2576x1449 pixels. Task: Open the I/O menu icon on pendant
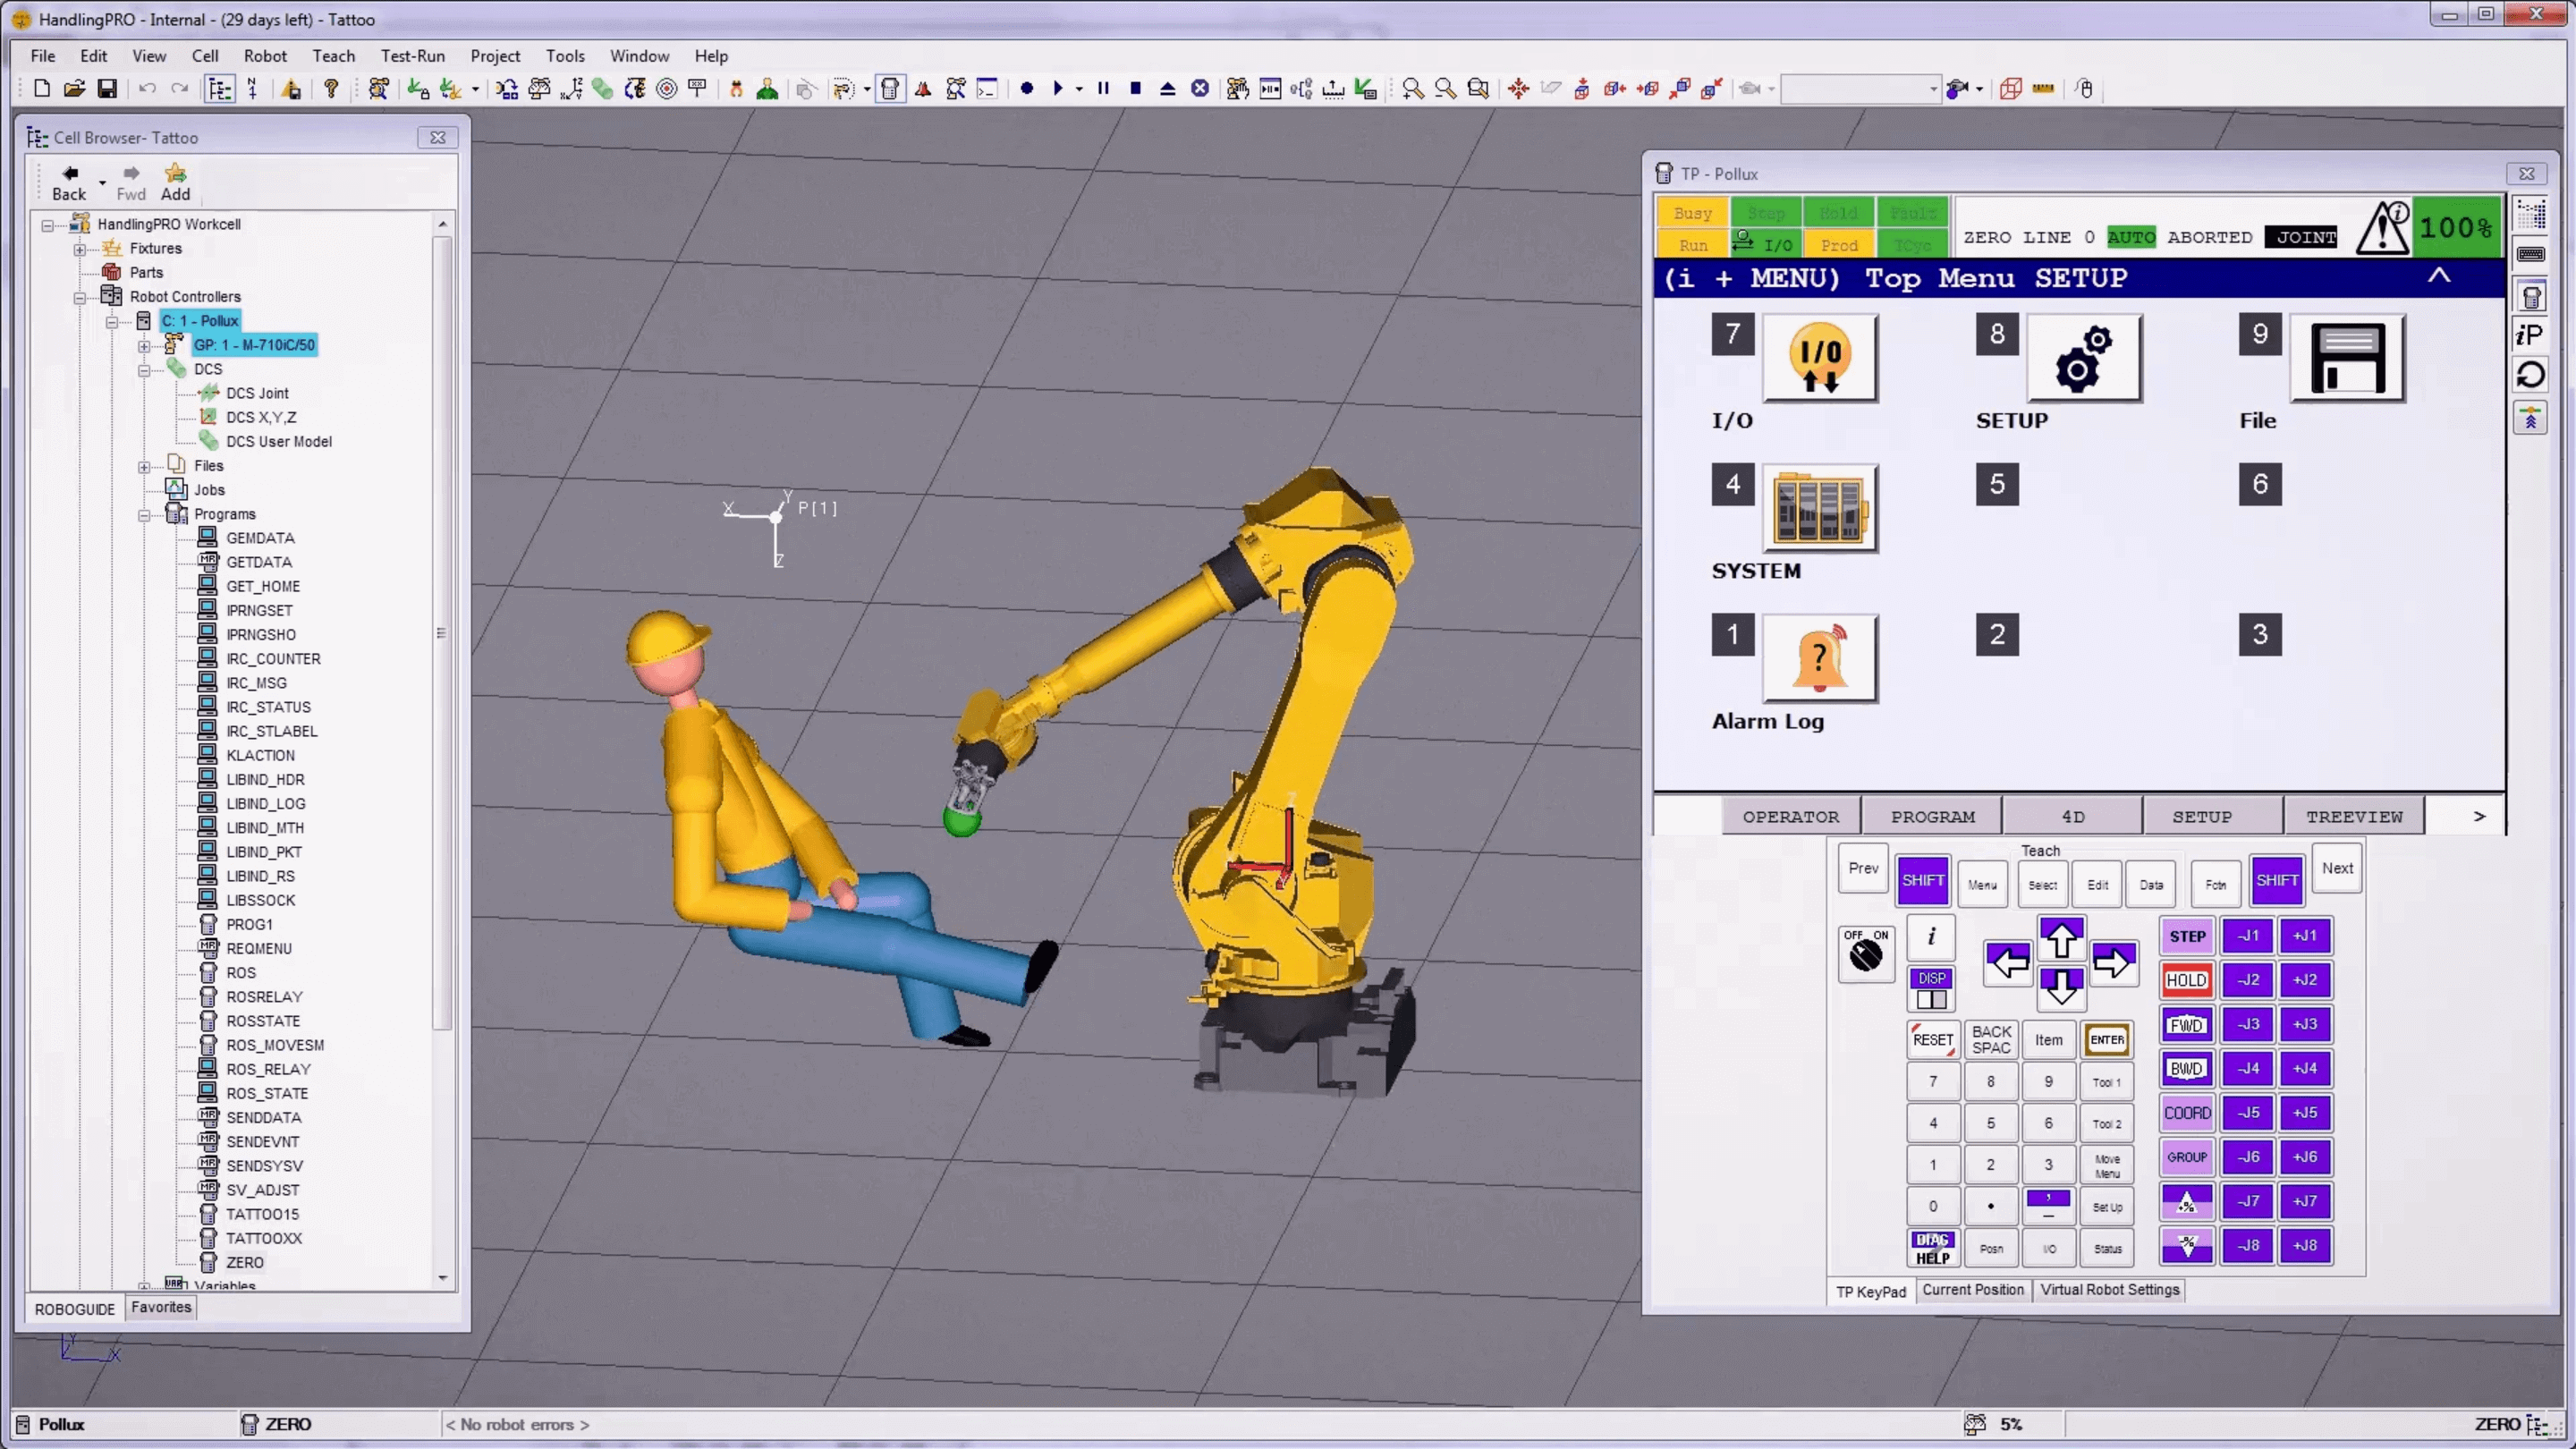point(1819,358)
